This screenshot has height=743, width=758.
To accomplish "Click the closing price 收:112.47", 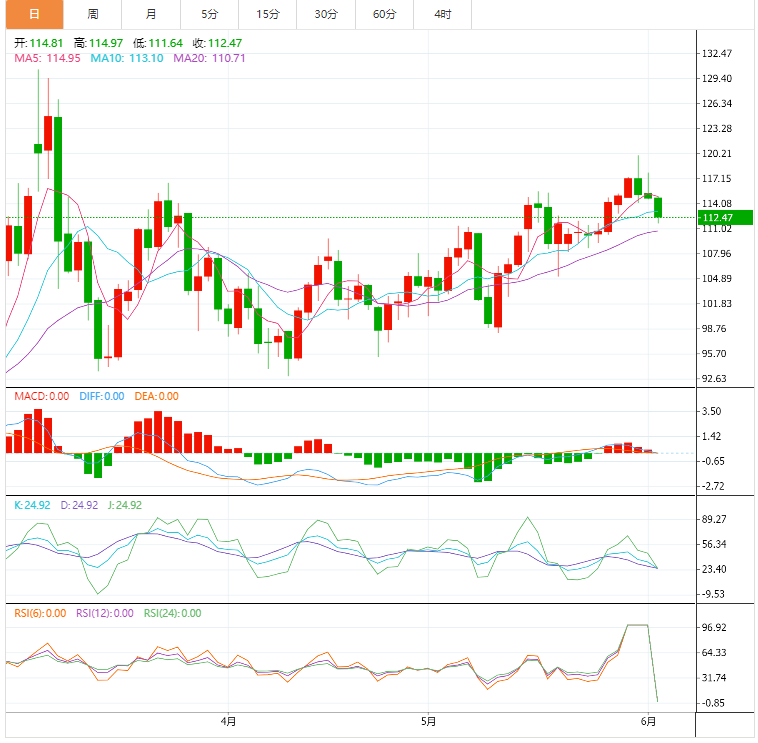I will [217, 43].
